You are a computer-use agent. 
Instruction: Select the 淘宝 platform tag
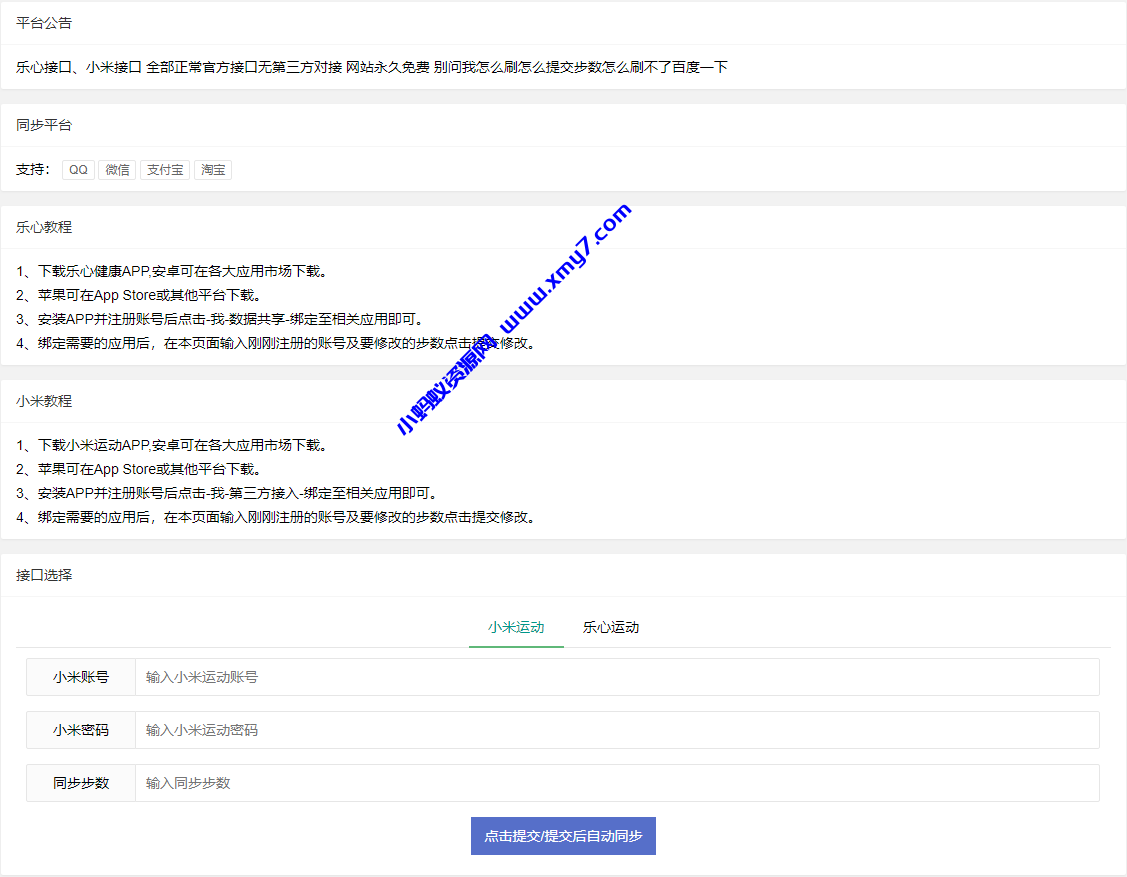pos(212,169)
